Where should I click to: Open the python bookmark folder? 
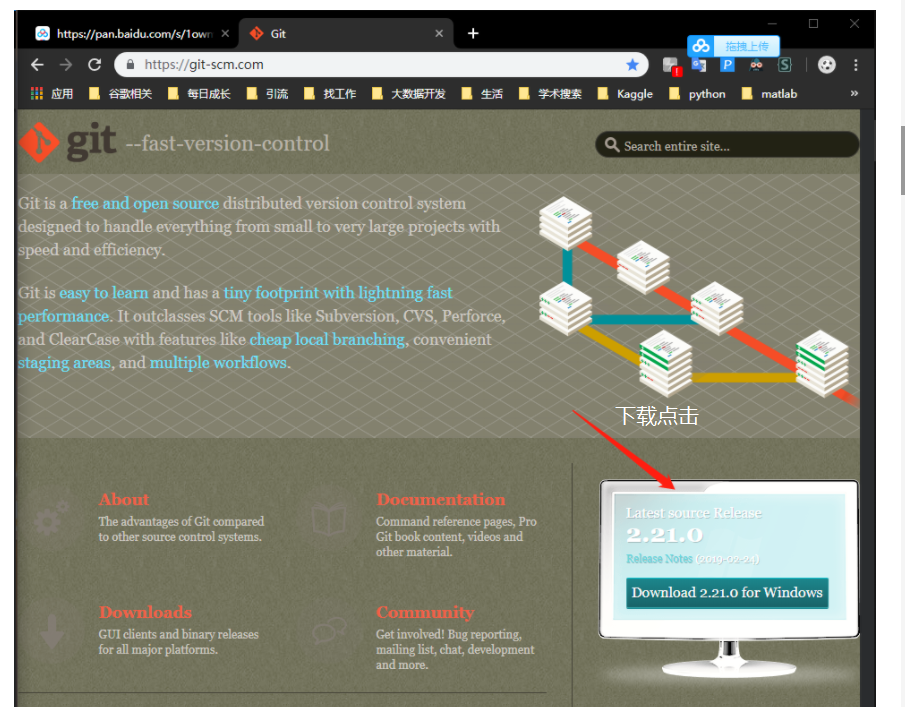[697, 93]
